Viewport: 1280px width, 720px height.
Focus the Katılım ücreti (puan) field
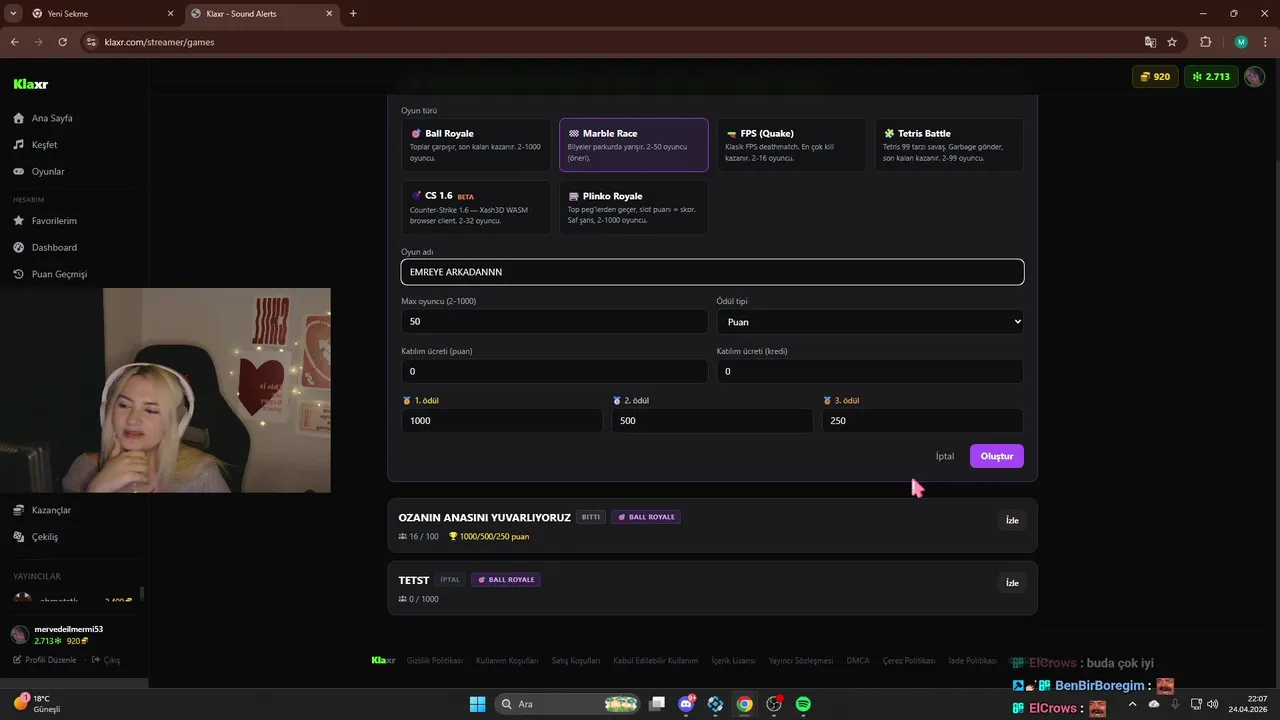(554, 371)
